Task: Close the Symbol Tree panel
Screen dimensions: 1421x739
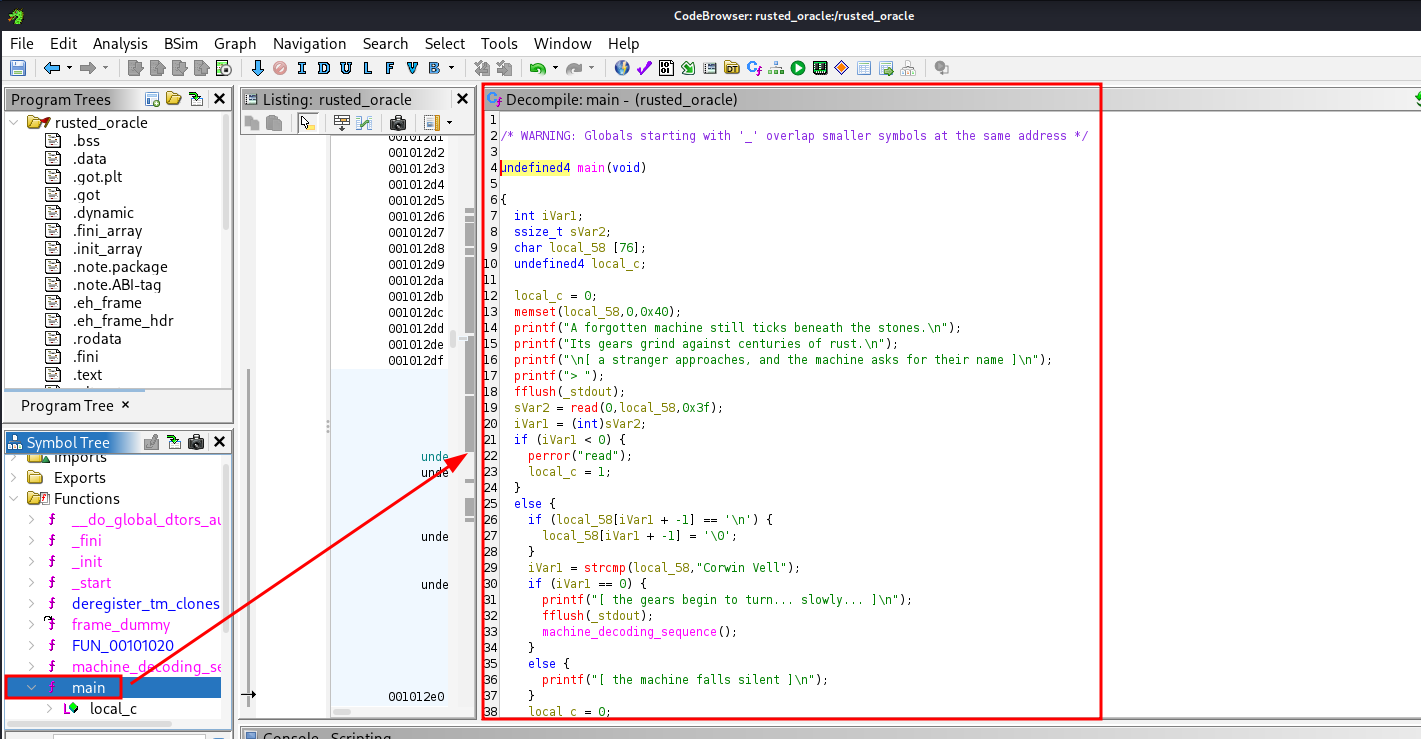Action: coord(220,442)
